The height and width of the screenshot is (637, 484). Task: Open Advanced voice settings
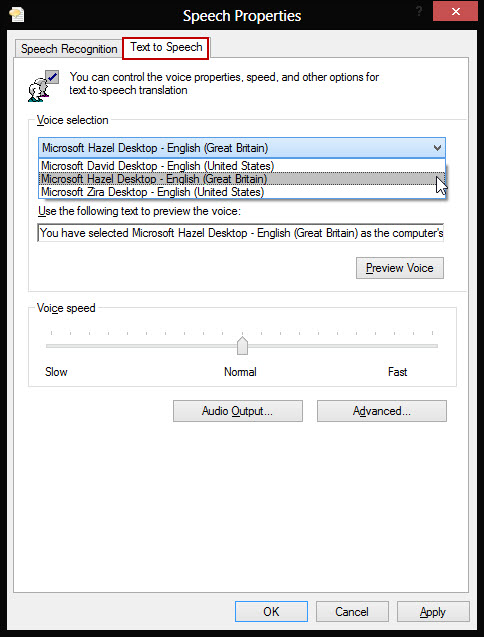point(382,411)
